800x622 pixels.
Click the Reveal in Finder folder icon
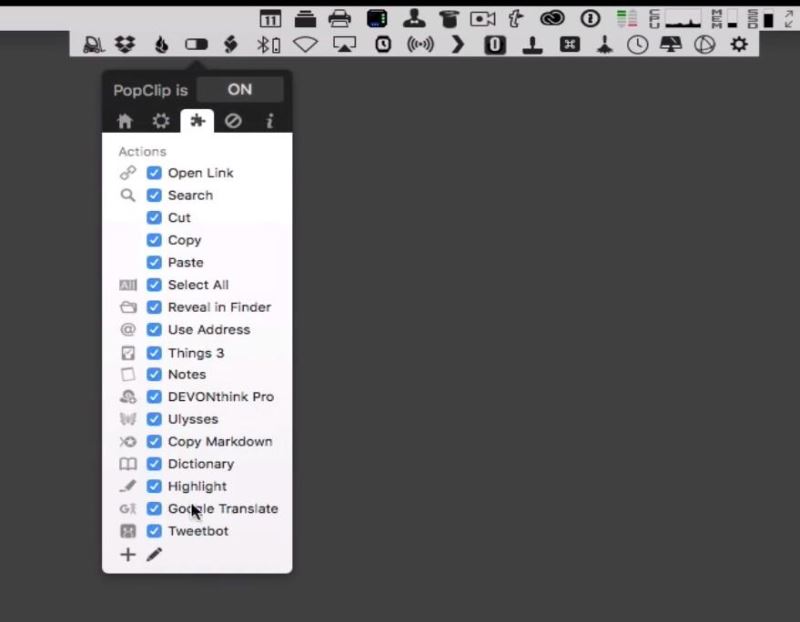(x=128, y=307)
